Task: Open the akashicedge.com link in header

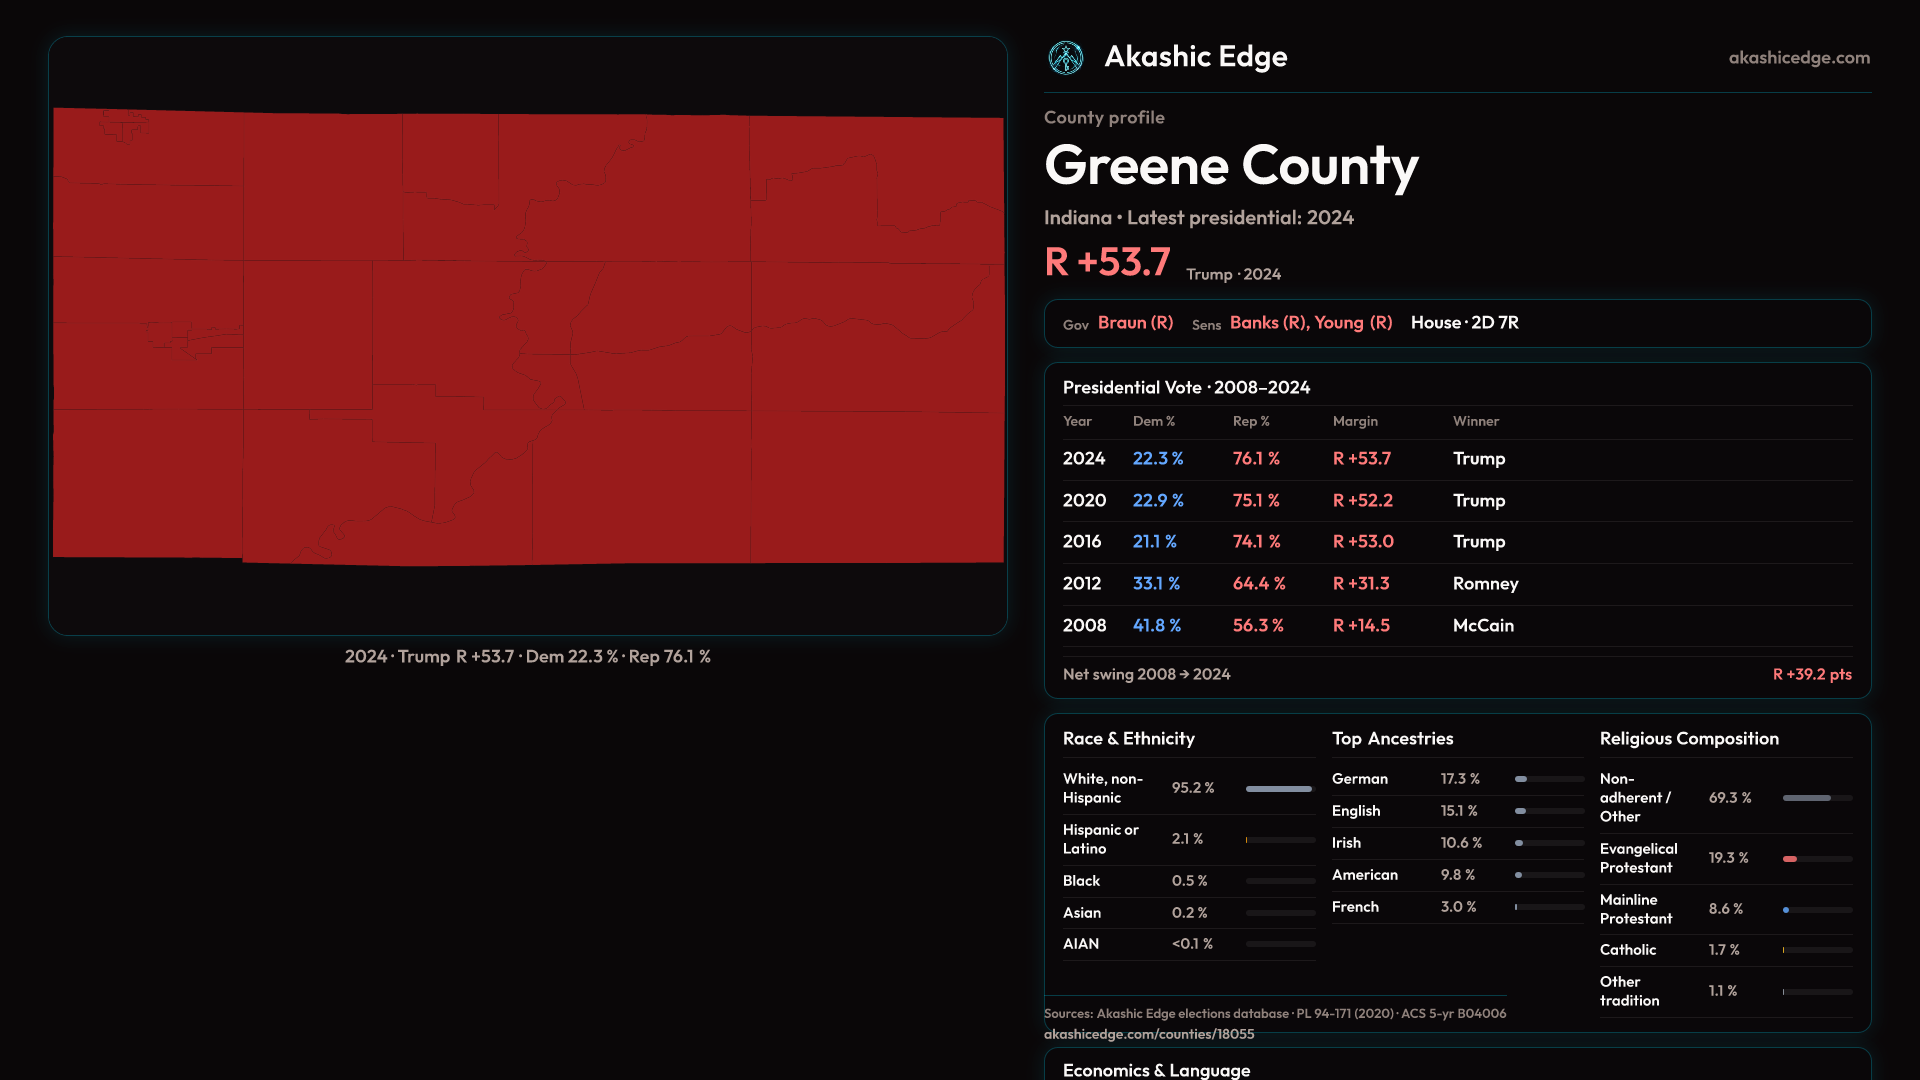Action: pyautogui.click(x=1798, y=58)
